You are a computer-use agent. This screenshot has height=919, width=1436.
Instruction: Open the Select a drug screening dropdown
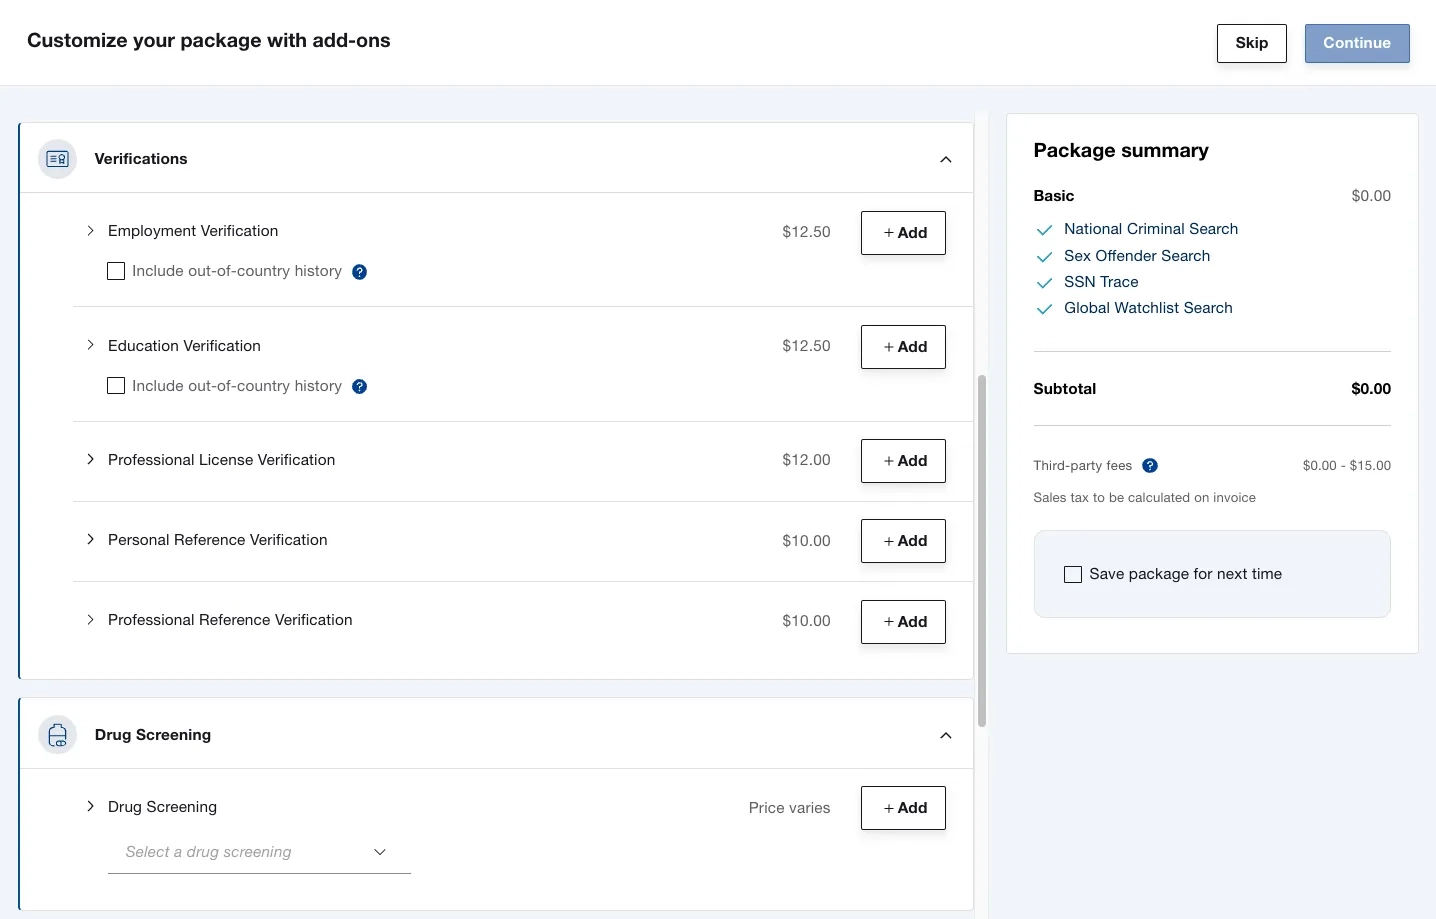coord(259,852)
